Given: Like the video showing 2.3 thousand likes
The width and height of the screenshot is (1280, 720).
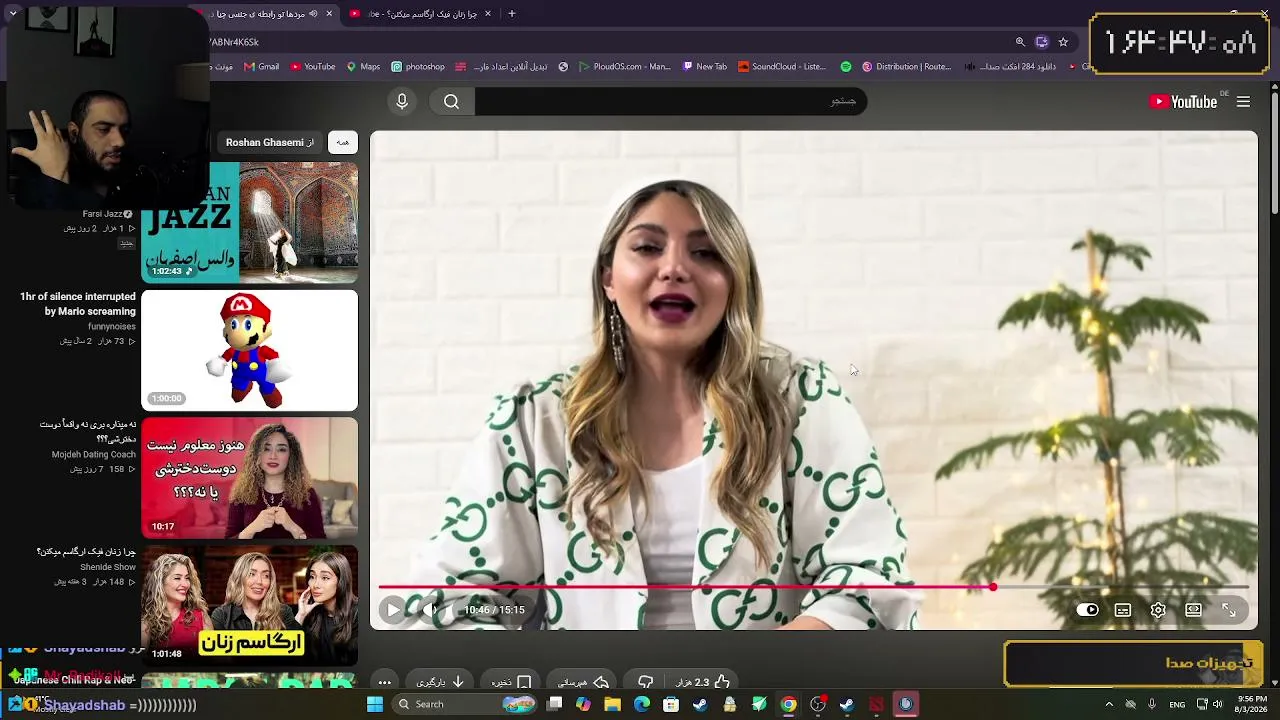Looking at the screenshot, I should click(x=703, y=682).
